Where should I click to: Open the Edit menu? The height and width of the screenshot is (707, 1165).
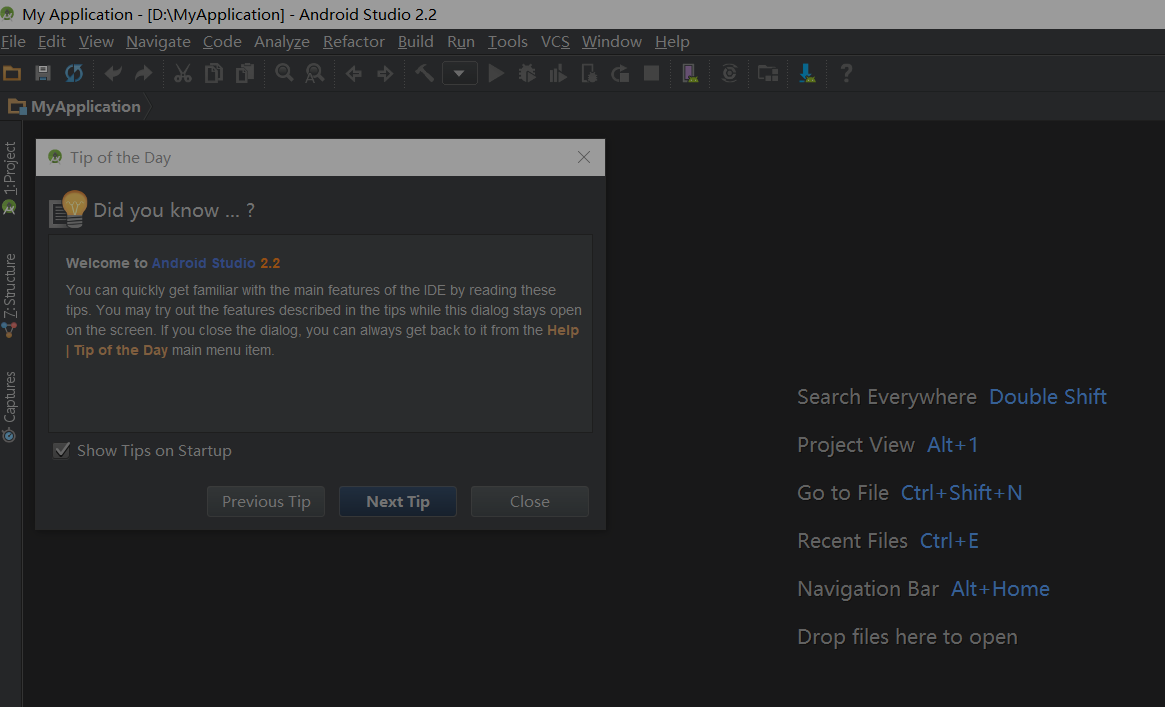[52, 42]
